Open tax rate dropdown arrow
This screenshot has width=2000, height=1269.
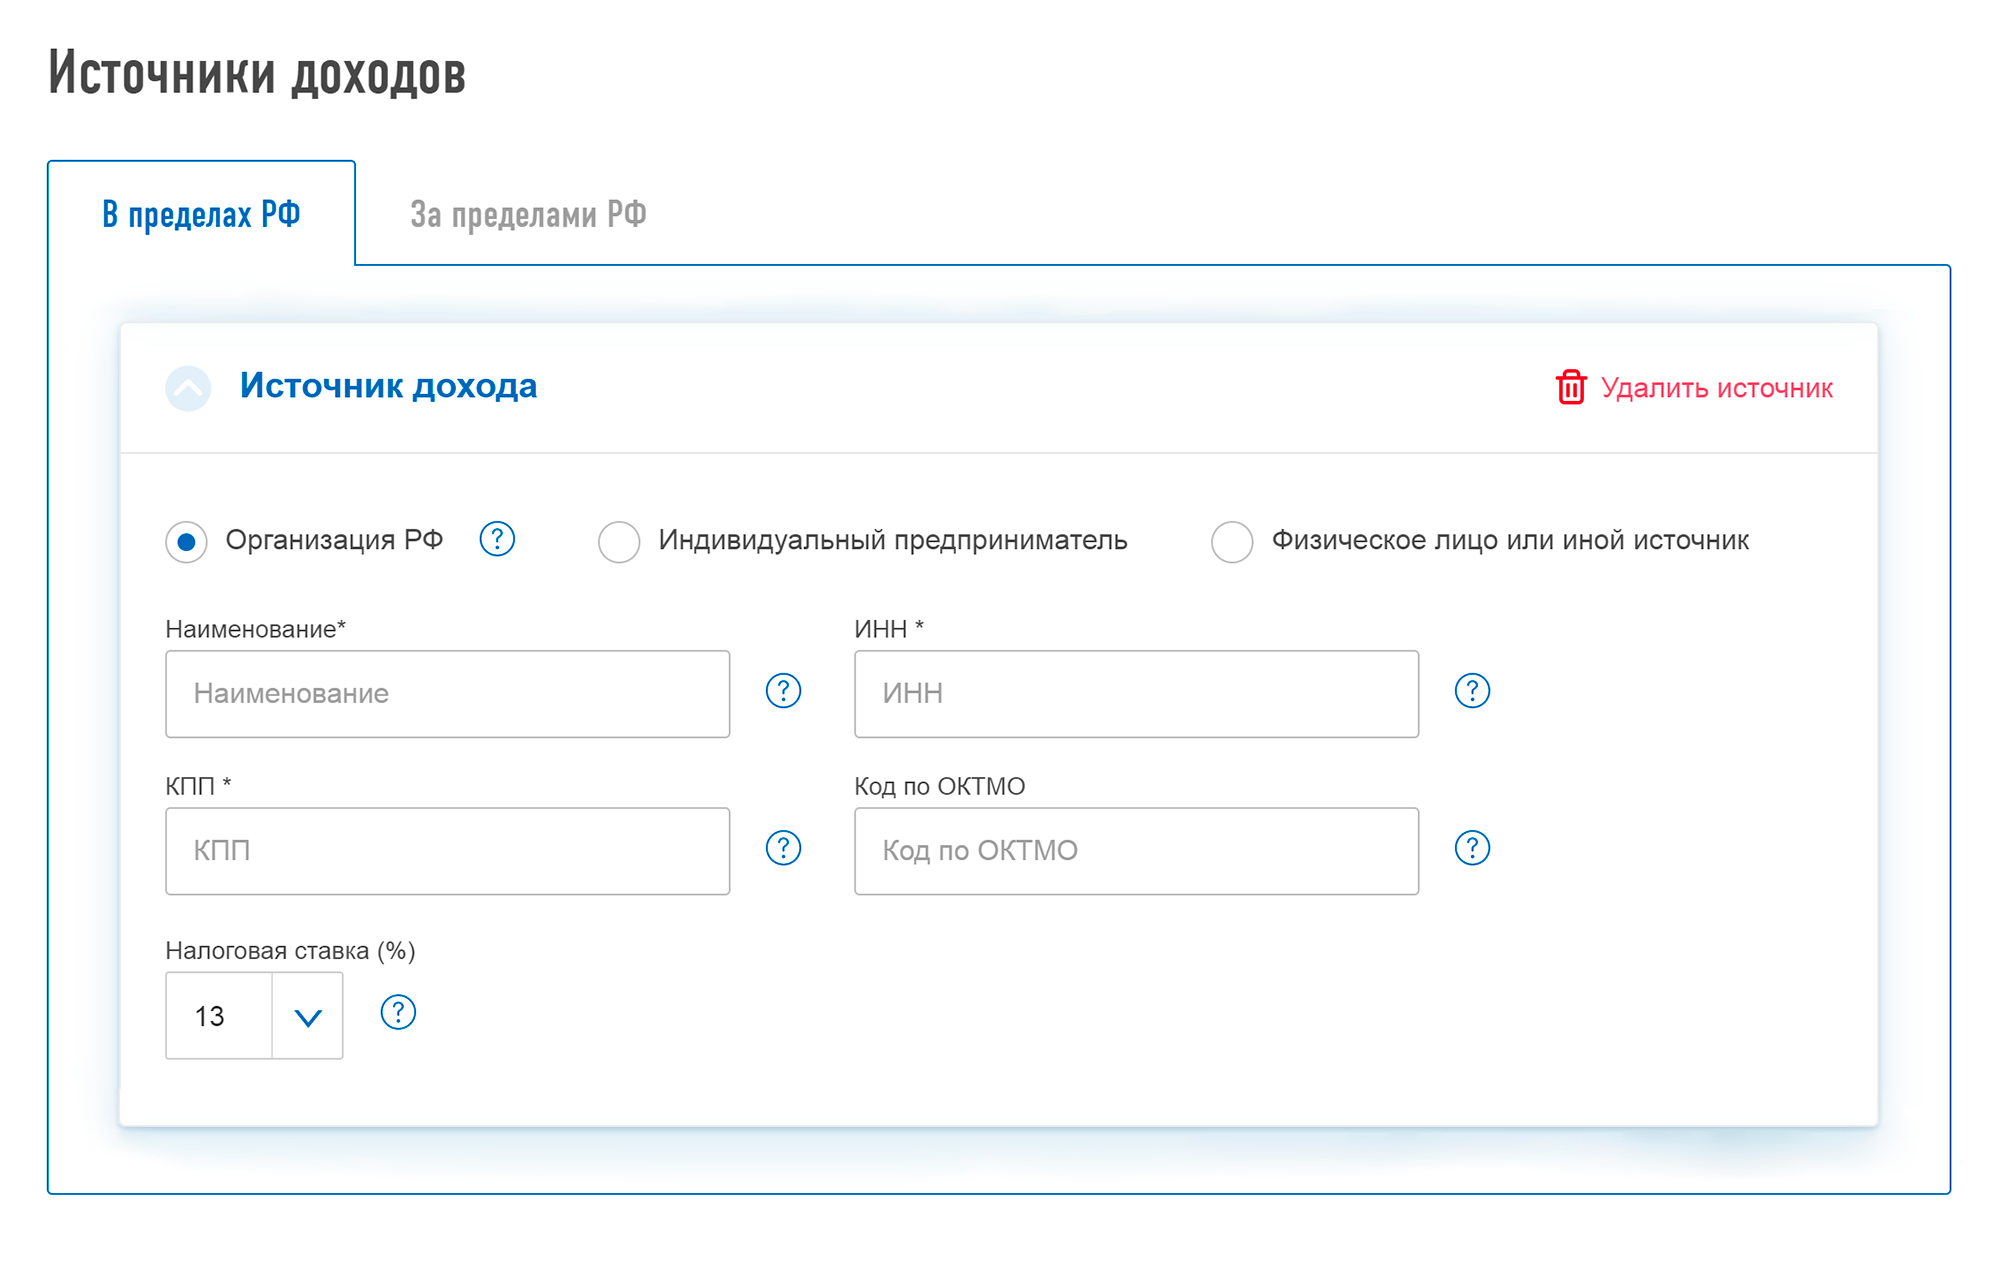coord(308,1017)
